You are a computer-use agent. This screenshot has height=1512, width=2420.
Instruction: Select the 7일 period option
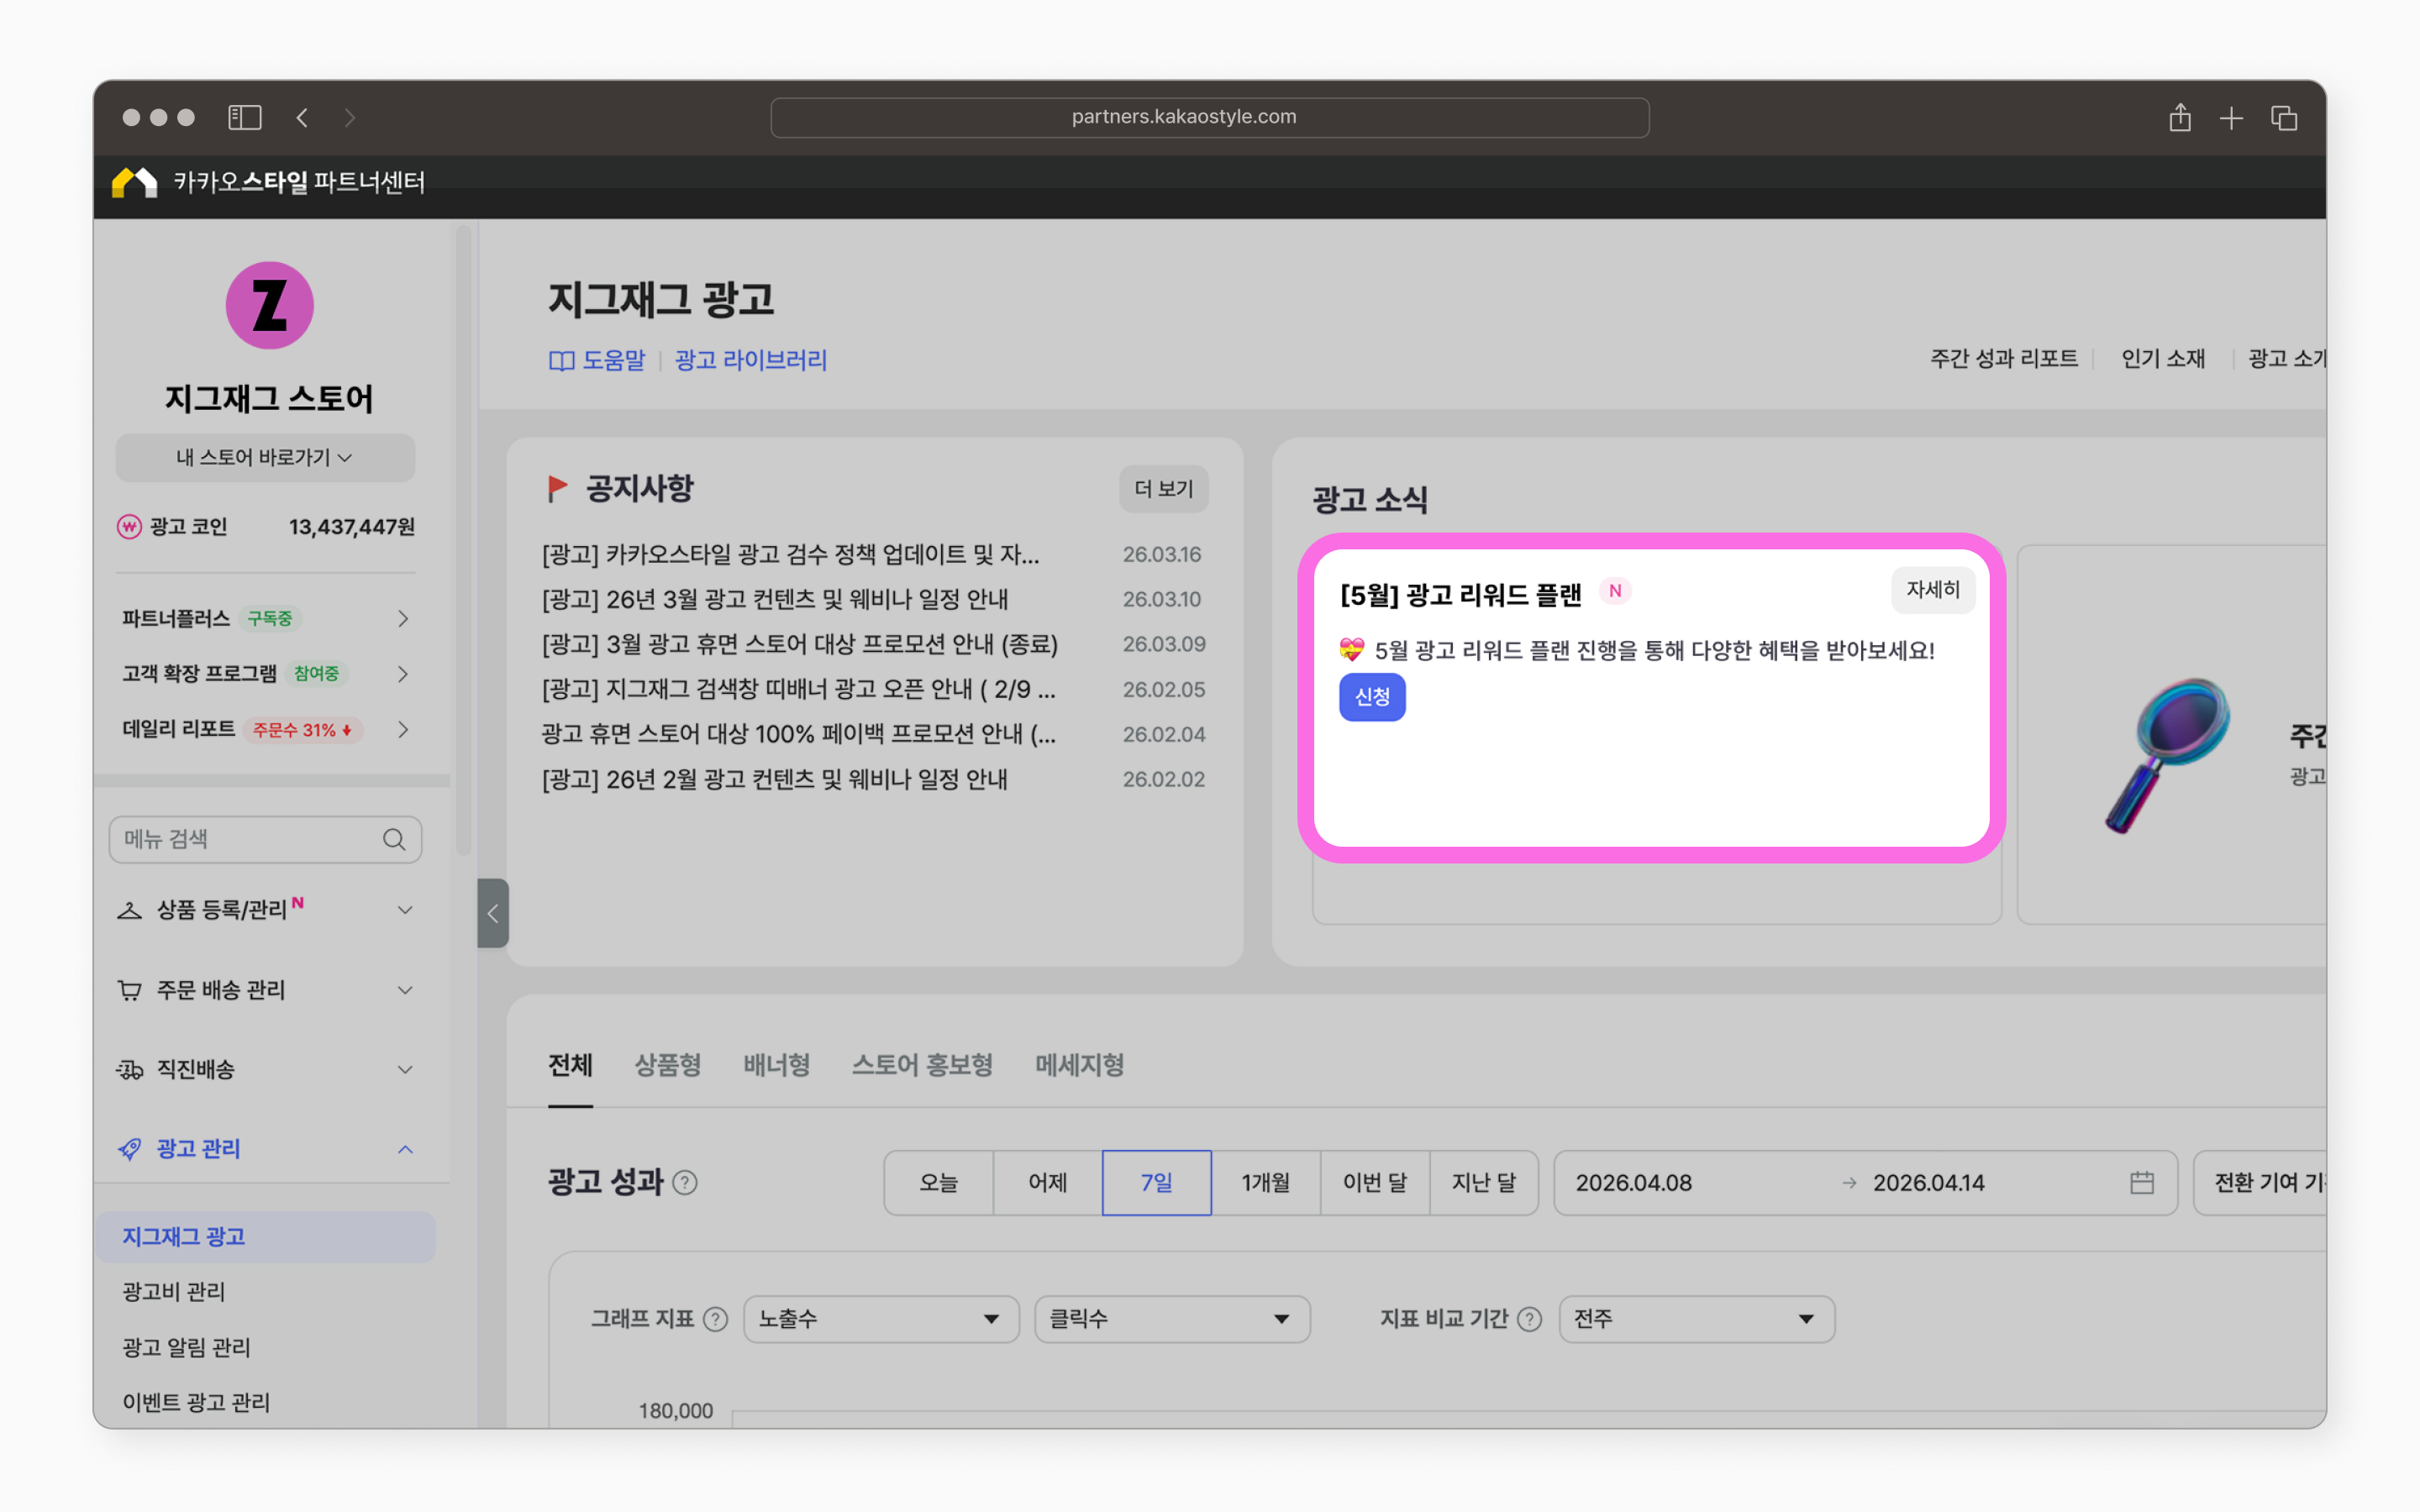click(x=1156, y=1182)
